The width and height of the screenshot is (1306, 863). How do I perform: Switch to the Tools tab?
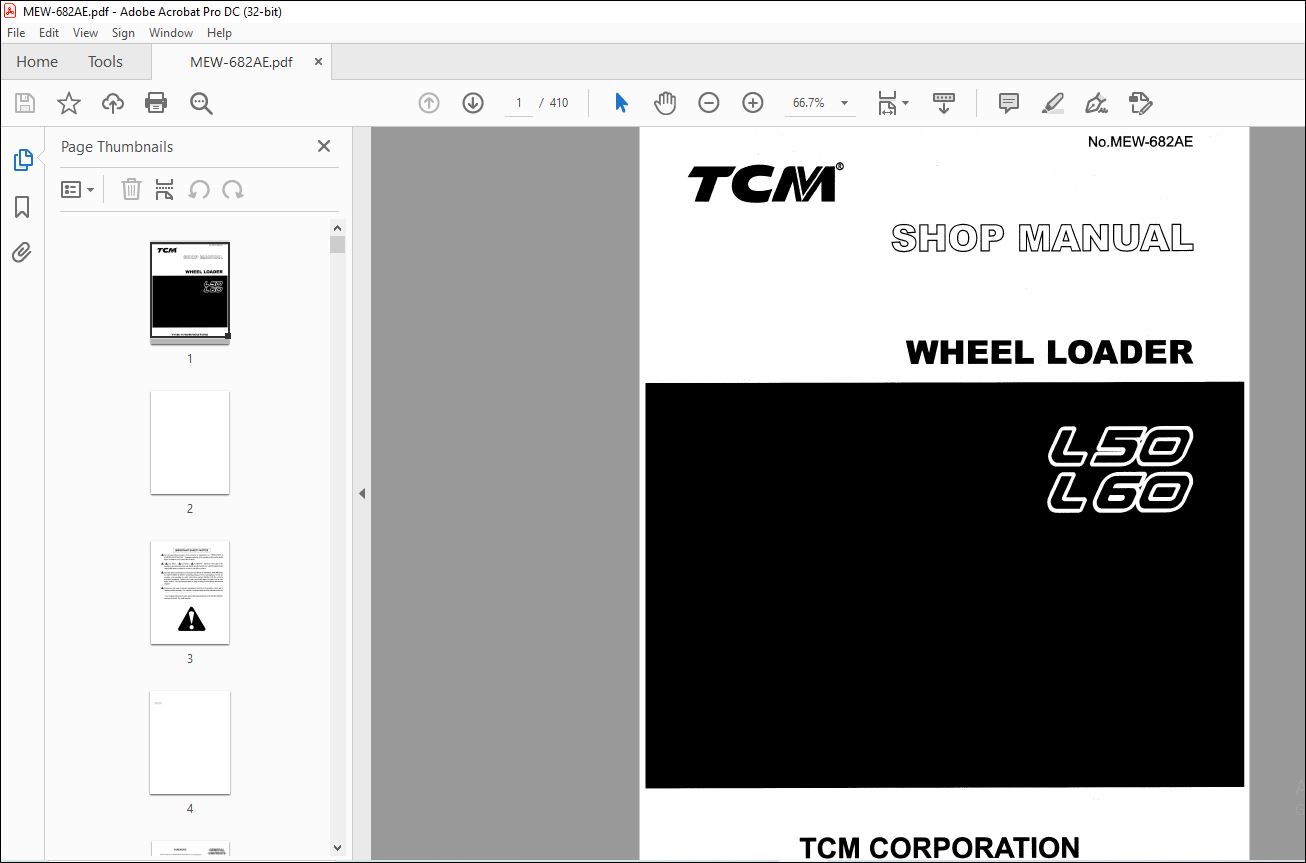coord(105,62)
